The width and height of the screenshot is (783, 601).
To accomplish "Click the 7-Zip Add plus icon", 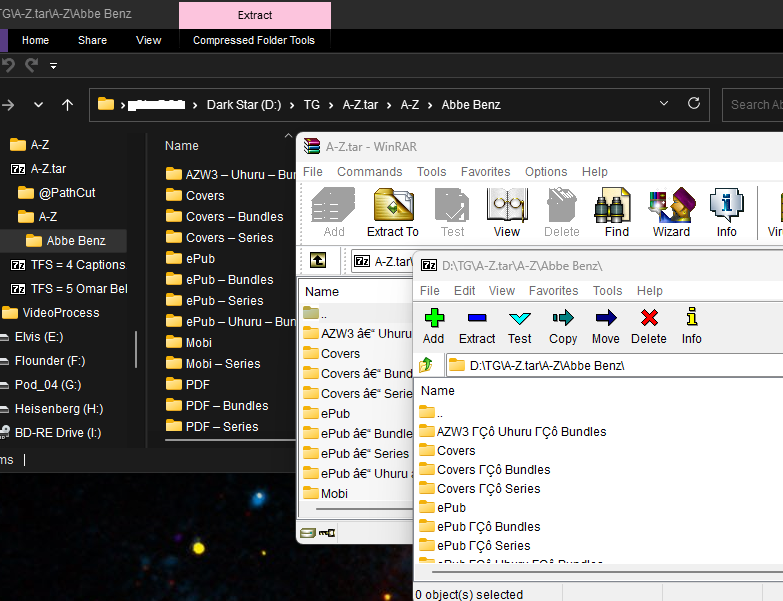I will (433, 319).
